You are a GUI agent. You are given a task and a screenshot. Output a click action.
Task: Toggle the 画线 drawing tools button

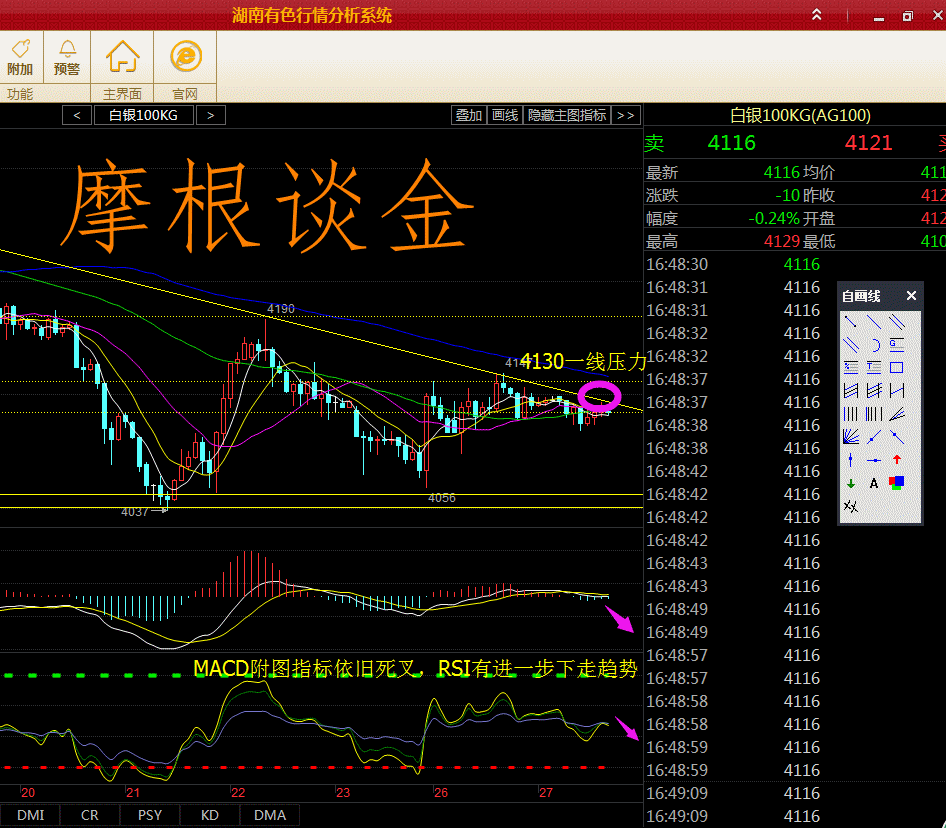pyautogui.click(x=505, y=115)
